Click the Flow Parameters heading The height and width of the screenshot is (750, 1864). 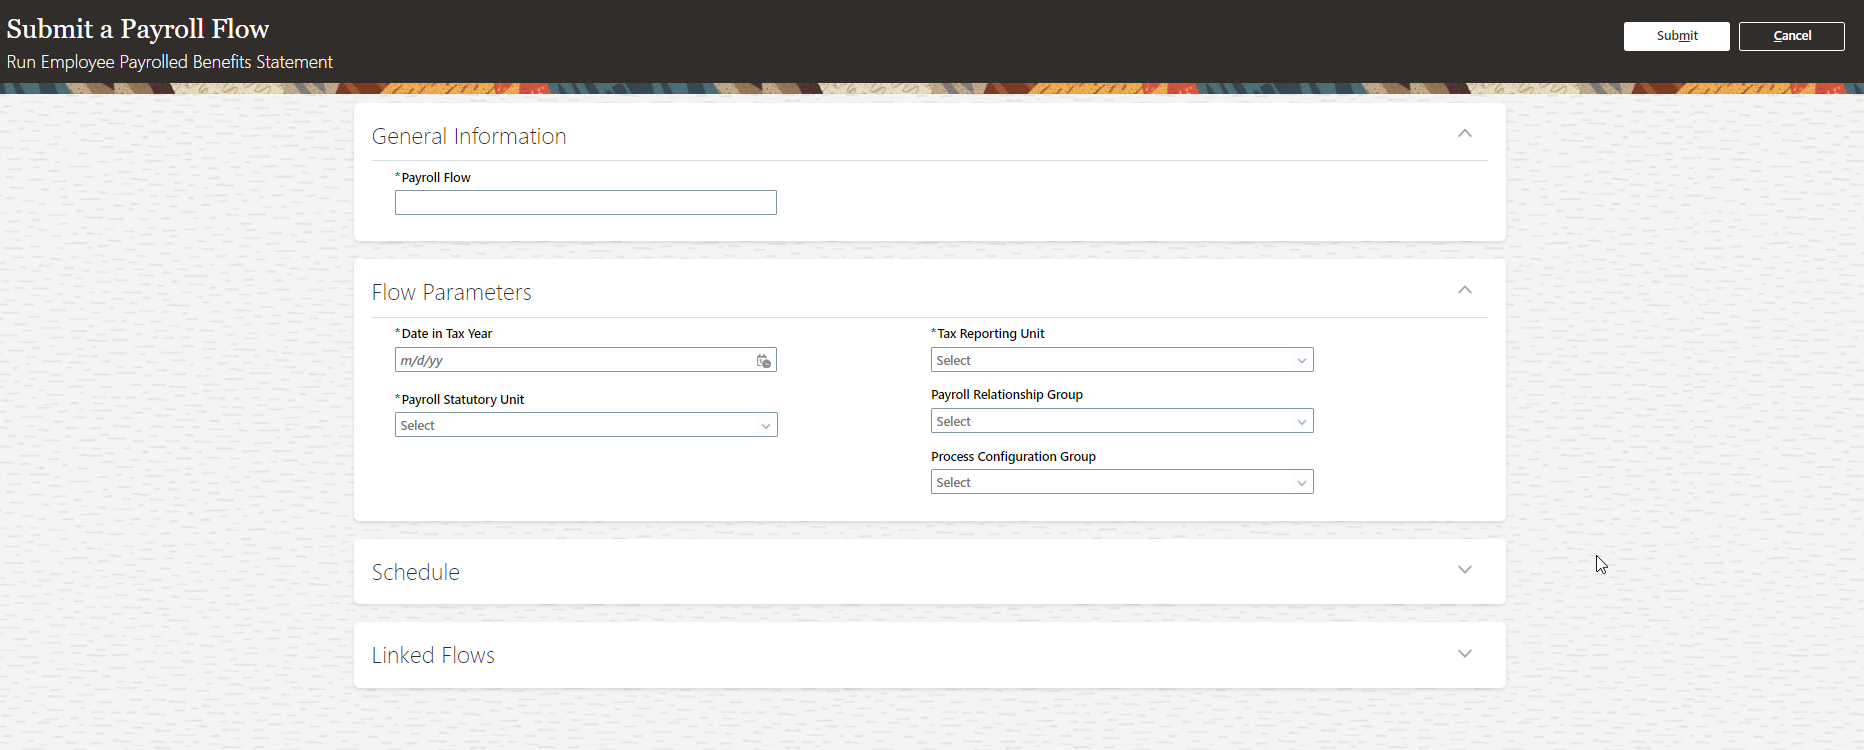[x=451, y=292]
